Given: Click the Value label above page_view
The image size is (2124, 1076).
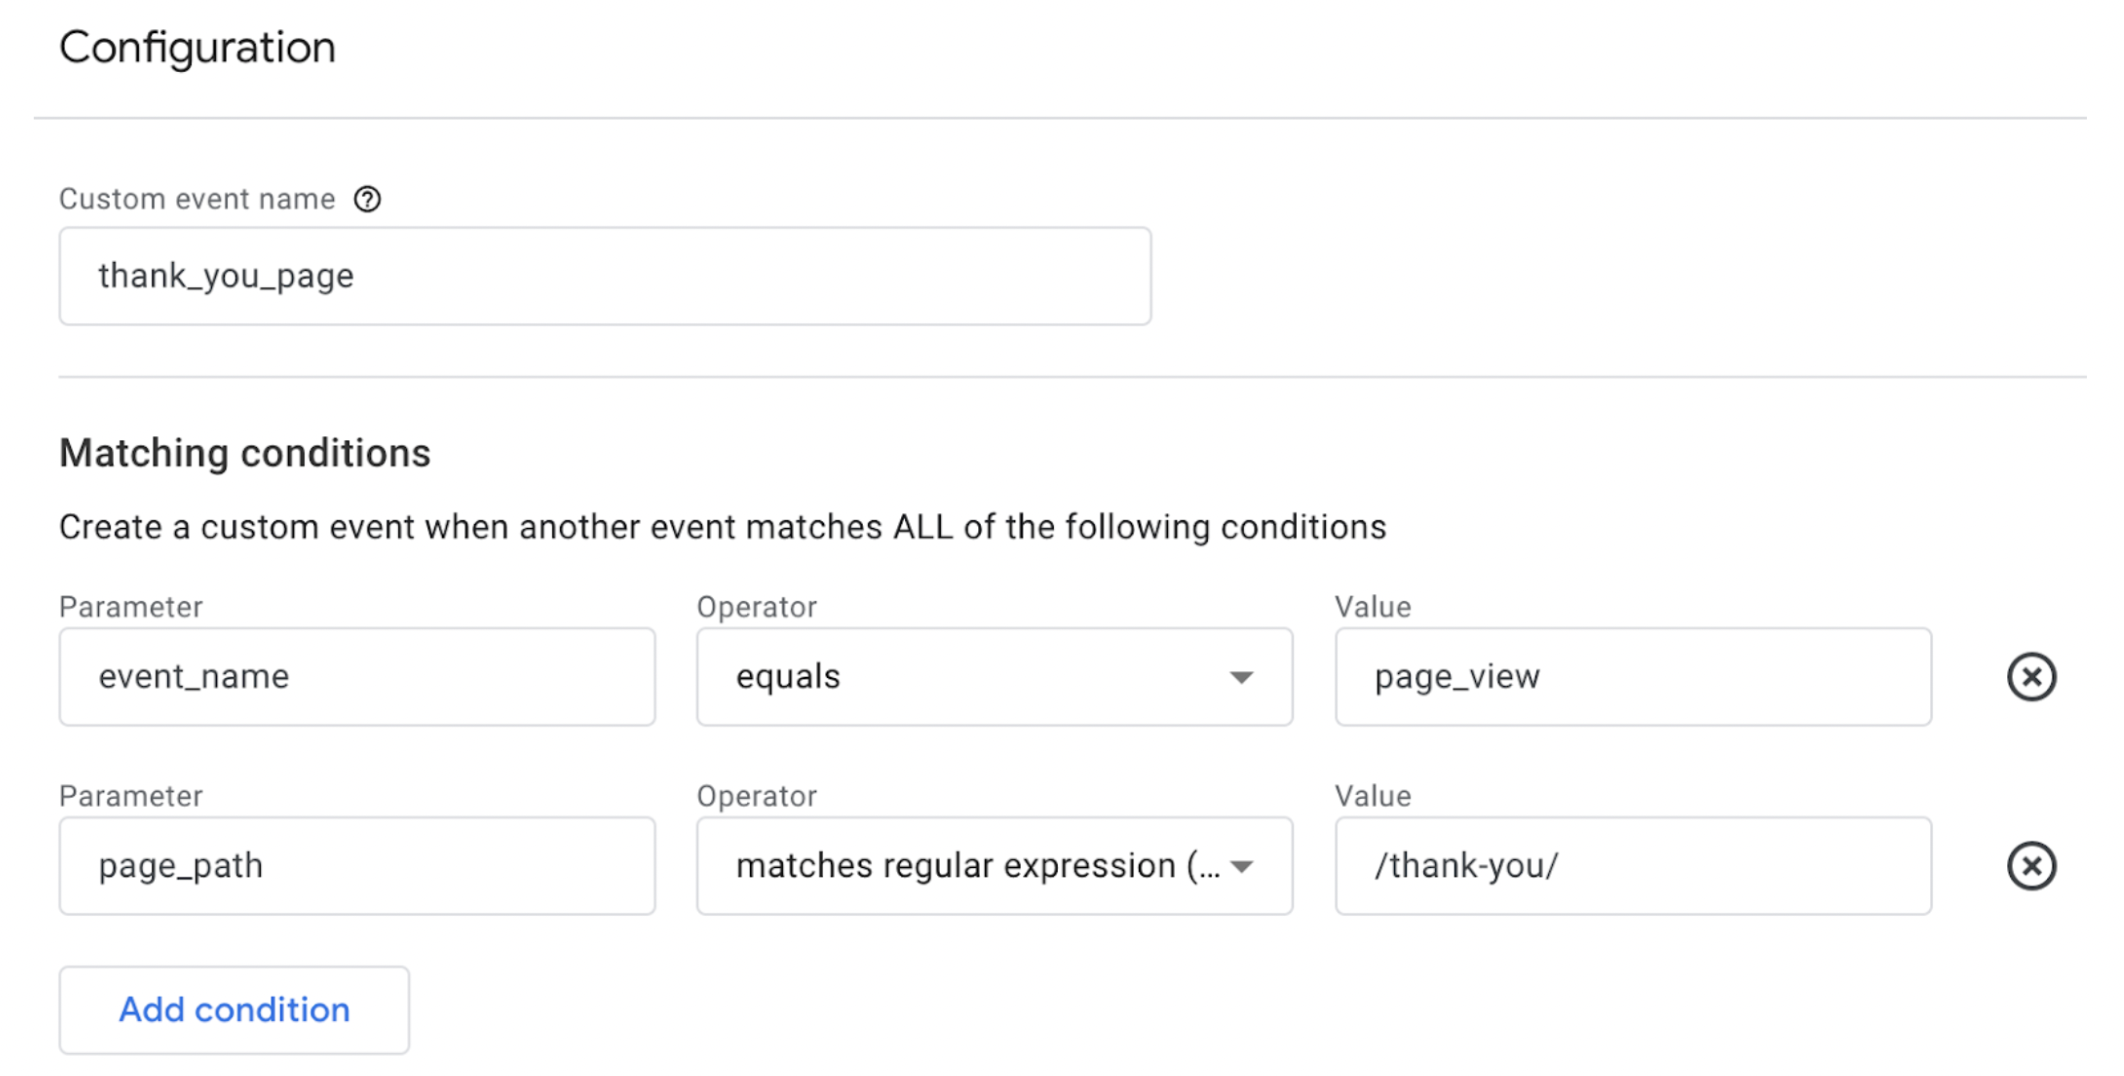Looking at the screenshot, I should 1373,607.
